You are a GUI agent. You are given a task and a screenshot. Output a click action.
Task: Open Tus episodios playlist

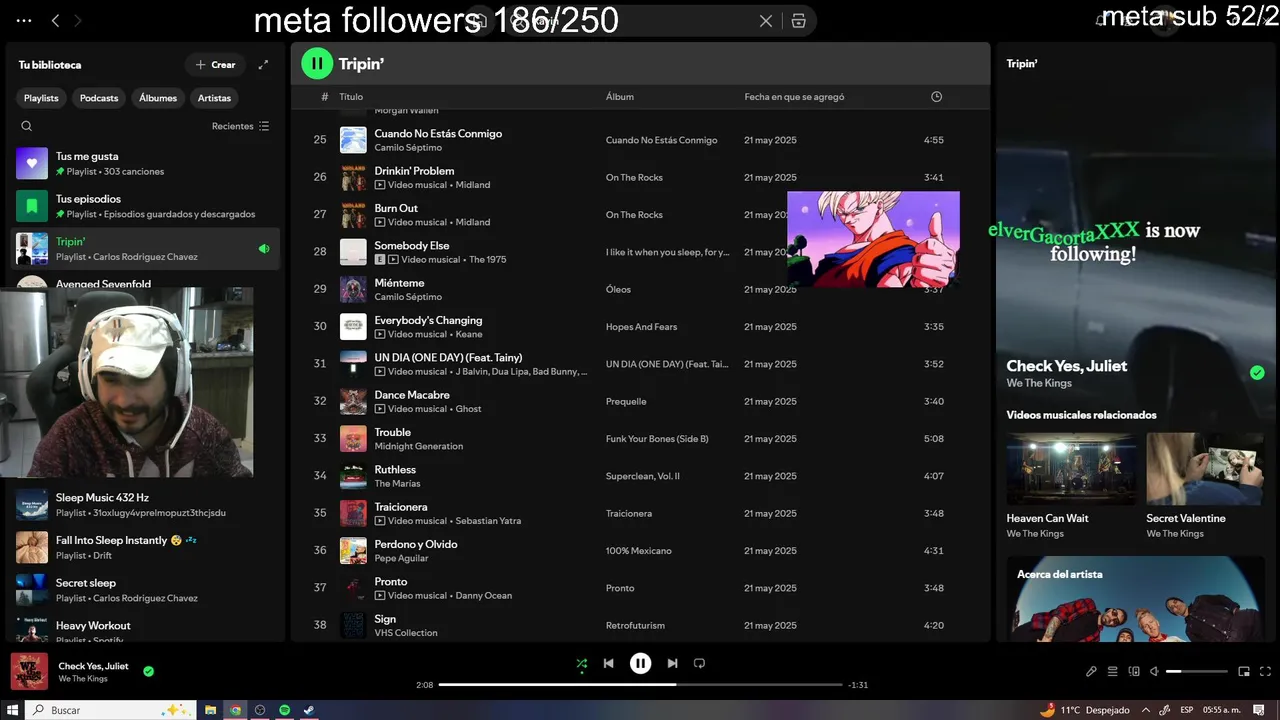[145, 206]
